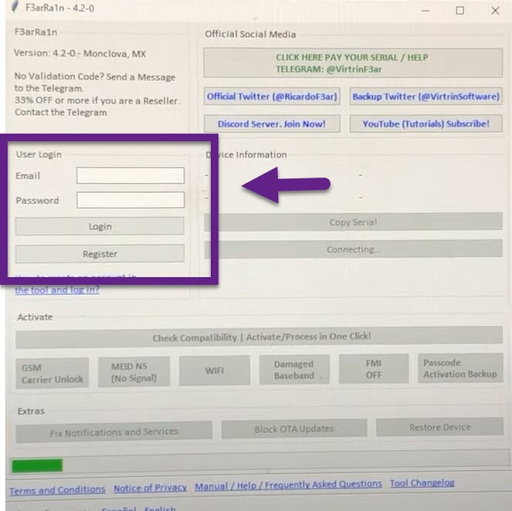
Task: Open Terms and Conditions link
Action: tap(57, 490)
